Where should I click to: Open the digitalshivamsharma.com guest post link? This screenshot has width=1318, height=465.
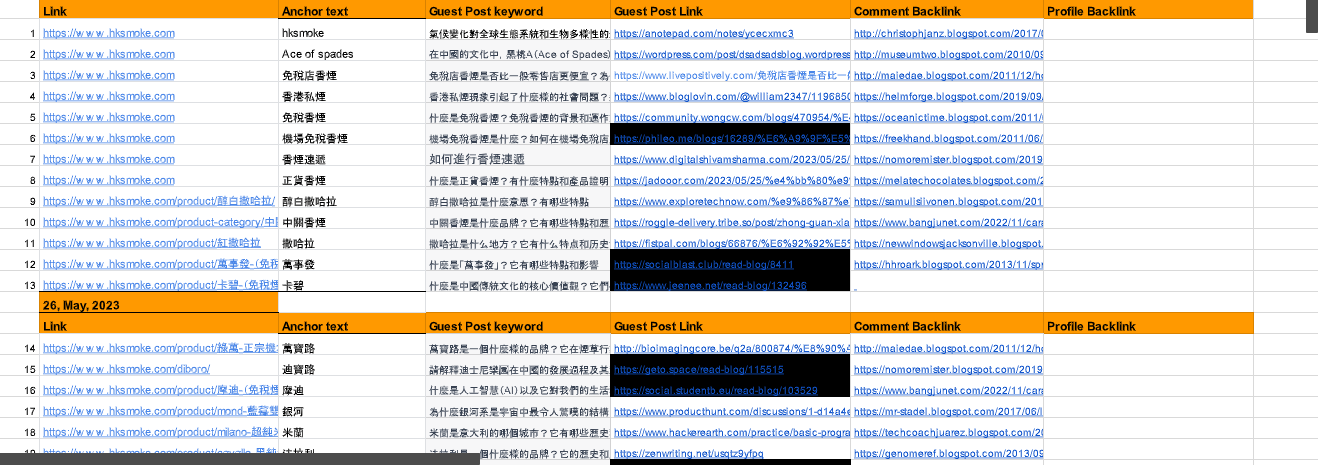pos(731,159)
